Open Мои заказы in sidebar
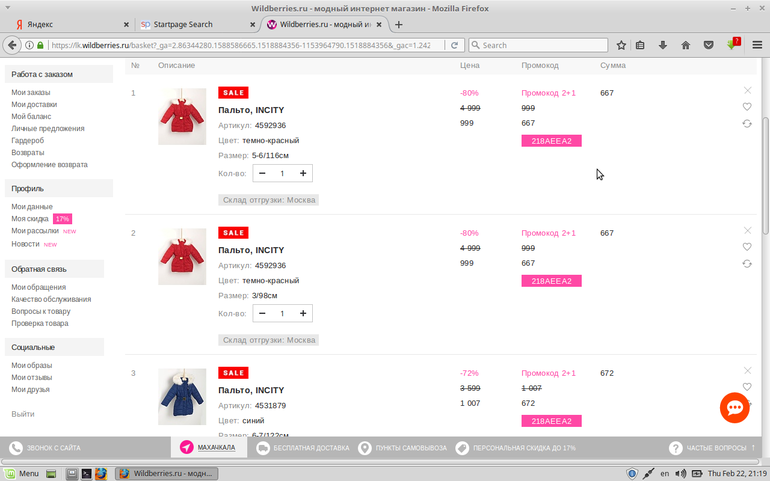This screenshot has height=481, width=770. 31,92
